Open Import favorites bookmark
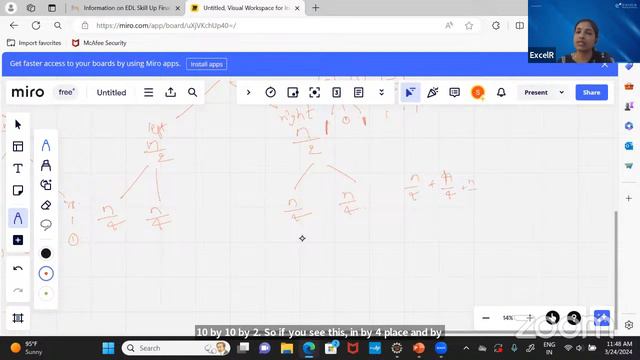The width and height of the screenshot is (640, 360). [34, 43]
